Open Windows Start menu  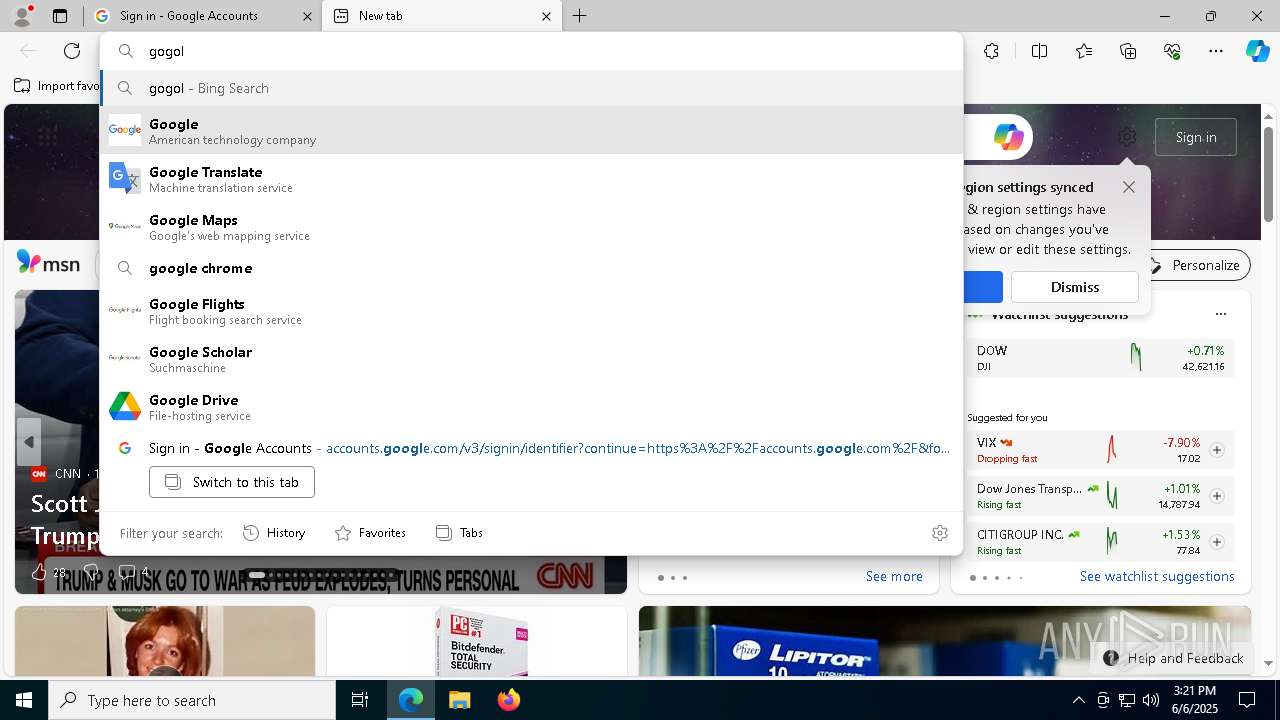click(24, 700)
